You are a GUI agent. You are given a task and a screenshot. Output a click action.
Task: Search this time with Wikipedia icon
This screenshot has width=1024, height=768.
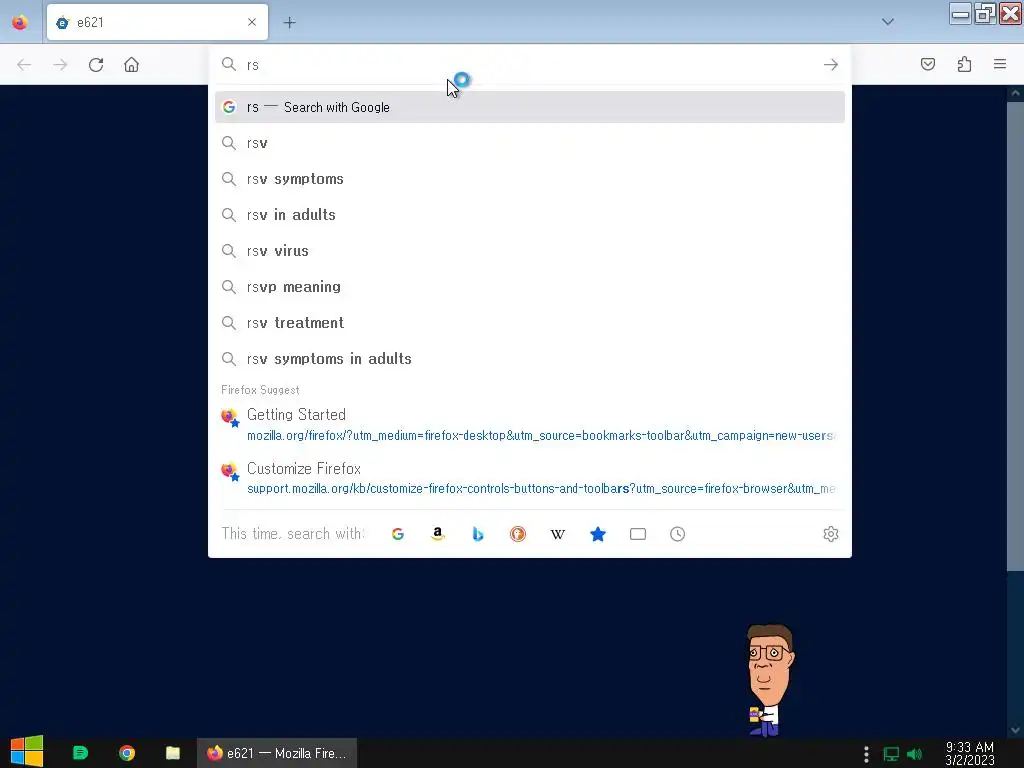point(558,534)
